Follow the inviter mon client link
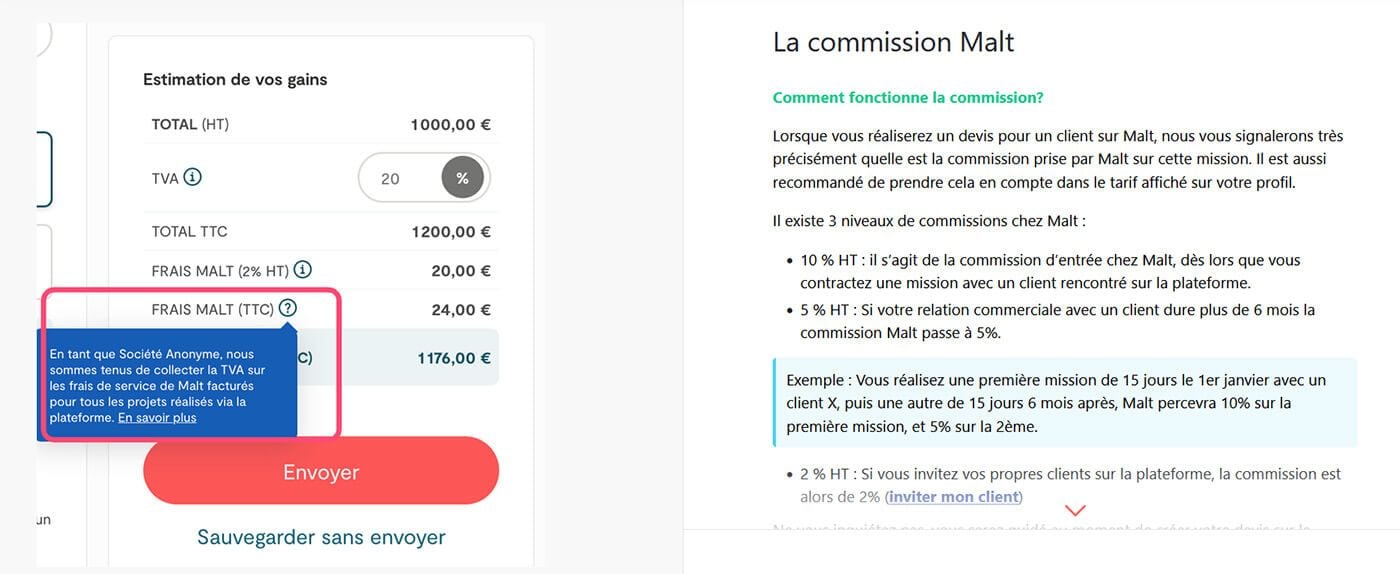The image size is (1400, 574). [953, 497]
